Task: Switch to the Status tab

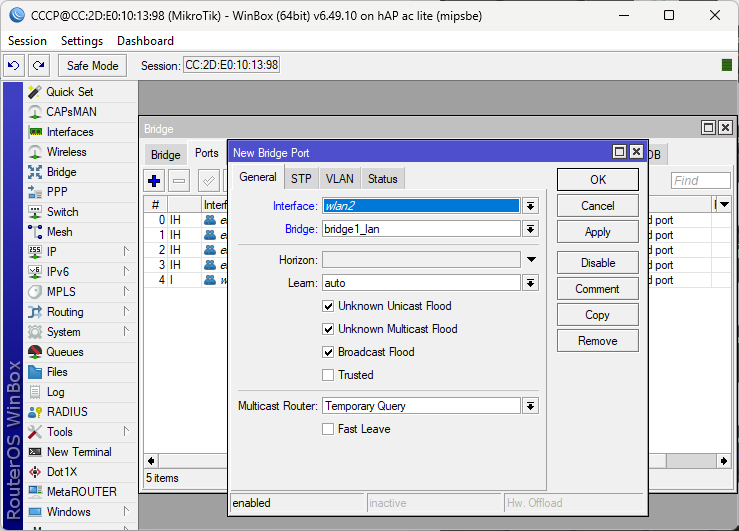Action: tap(383, 179)
